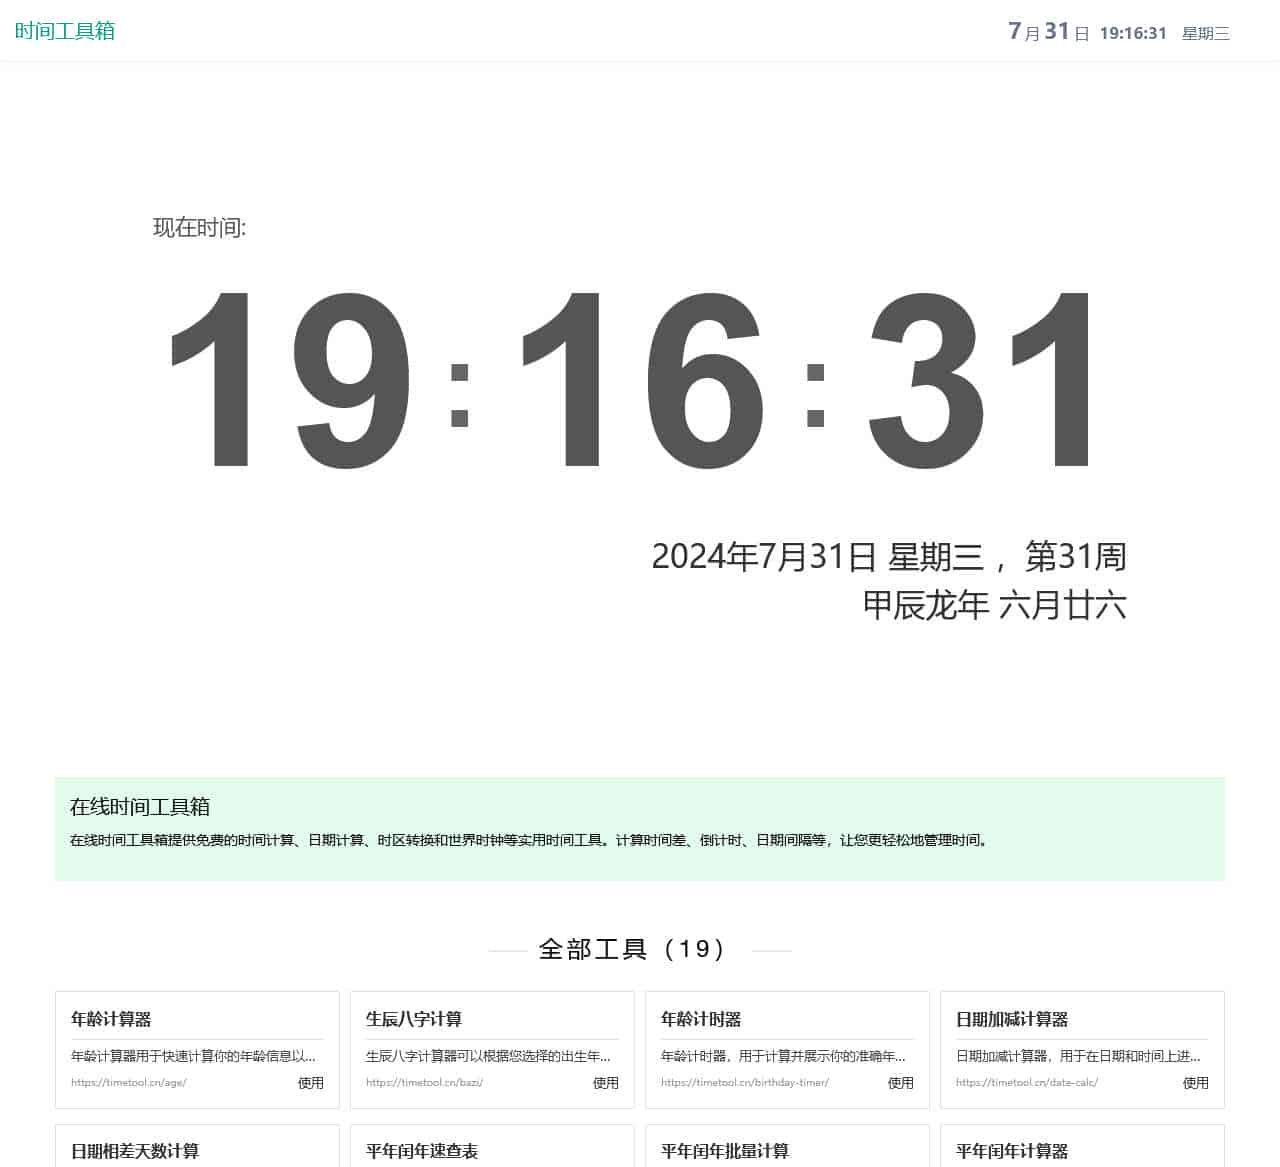Open the 年龄计算器 tool card title

tap(111, 1019)
